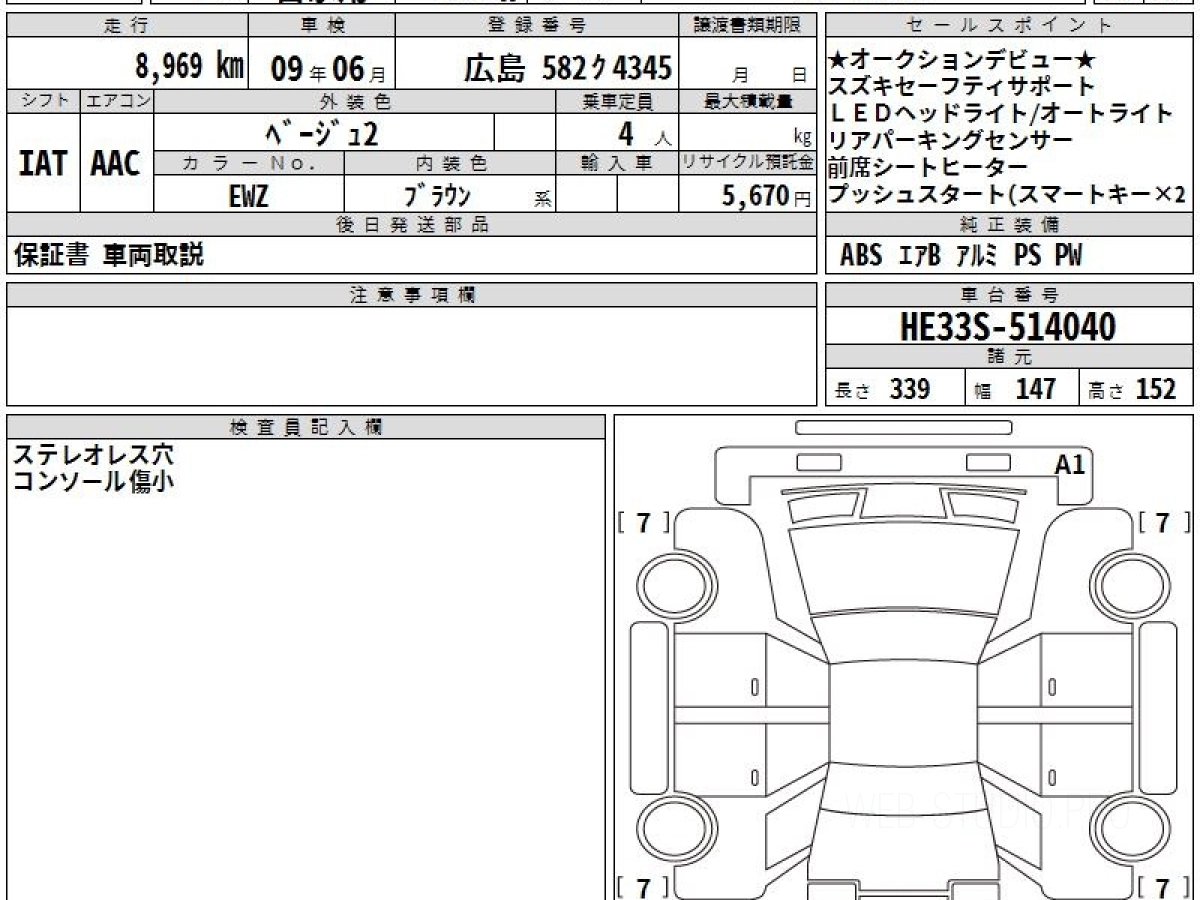Select the 最大積載量 header

(748, 101)
